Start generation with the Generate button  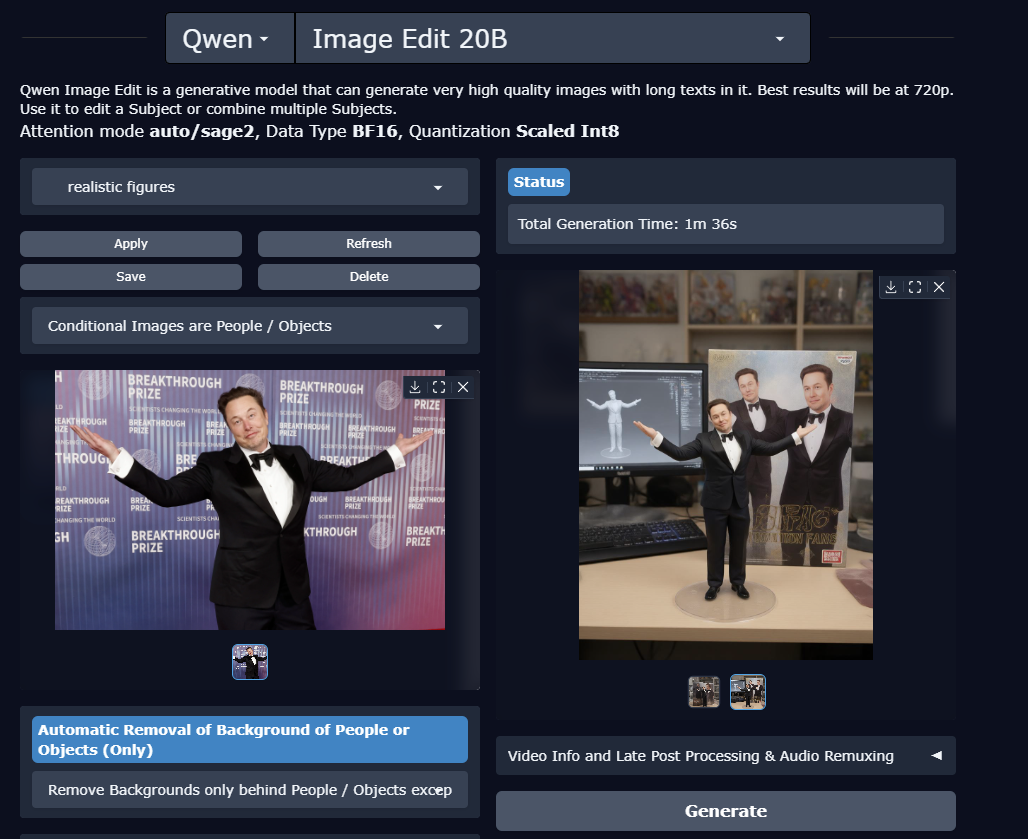(725, 811)
